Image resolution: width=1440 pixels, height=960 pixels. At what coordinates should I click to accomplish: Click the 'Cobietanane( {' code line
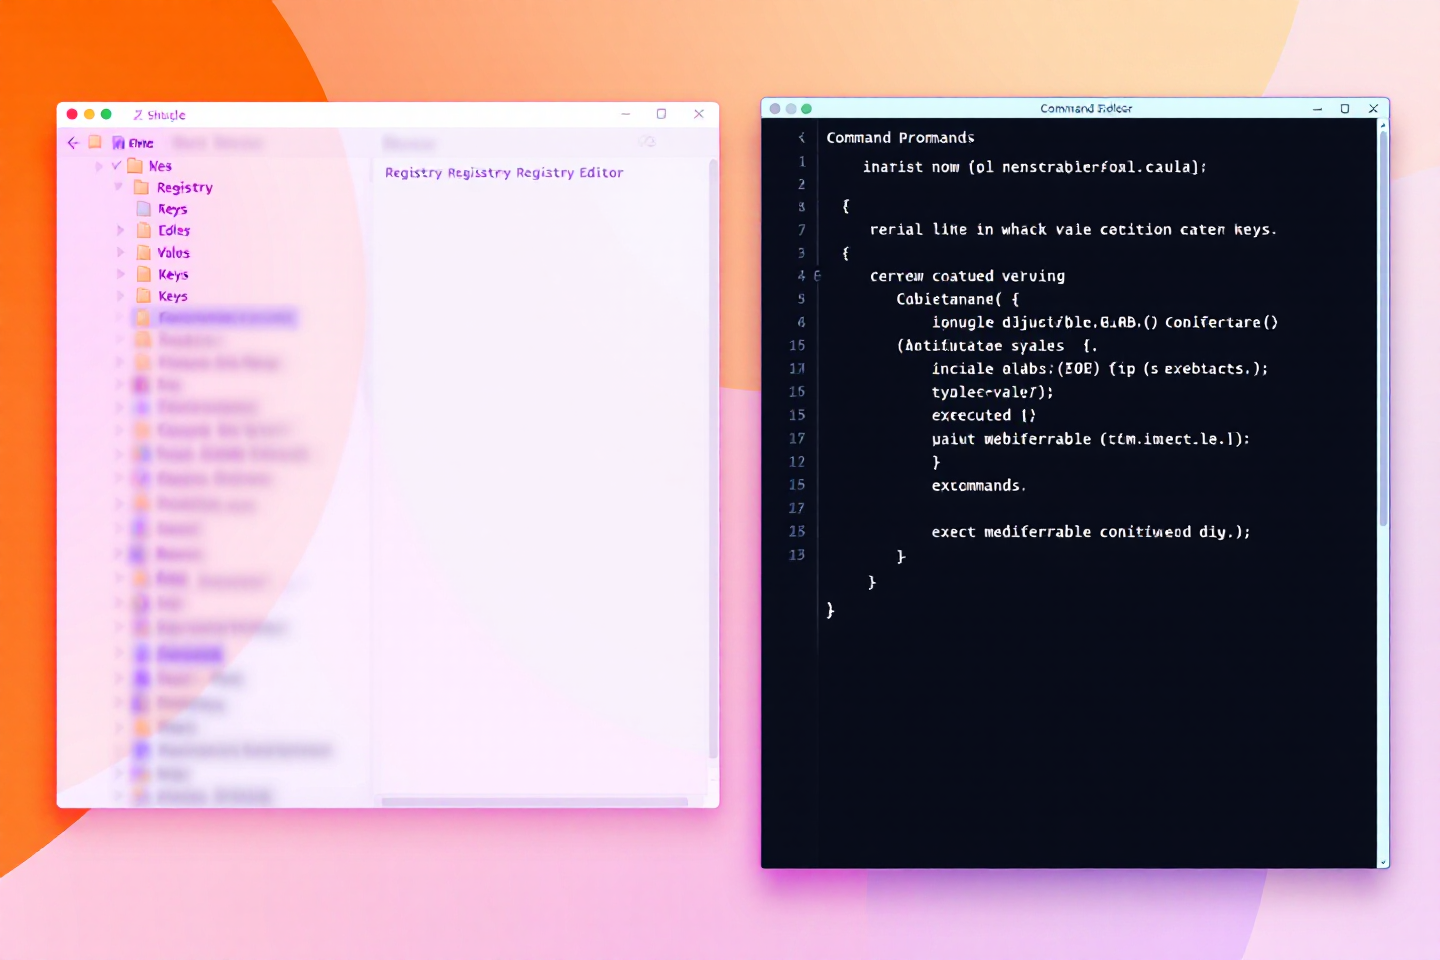point(958,299)
